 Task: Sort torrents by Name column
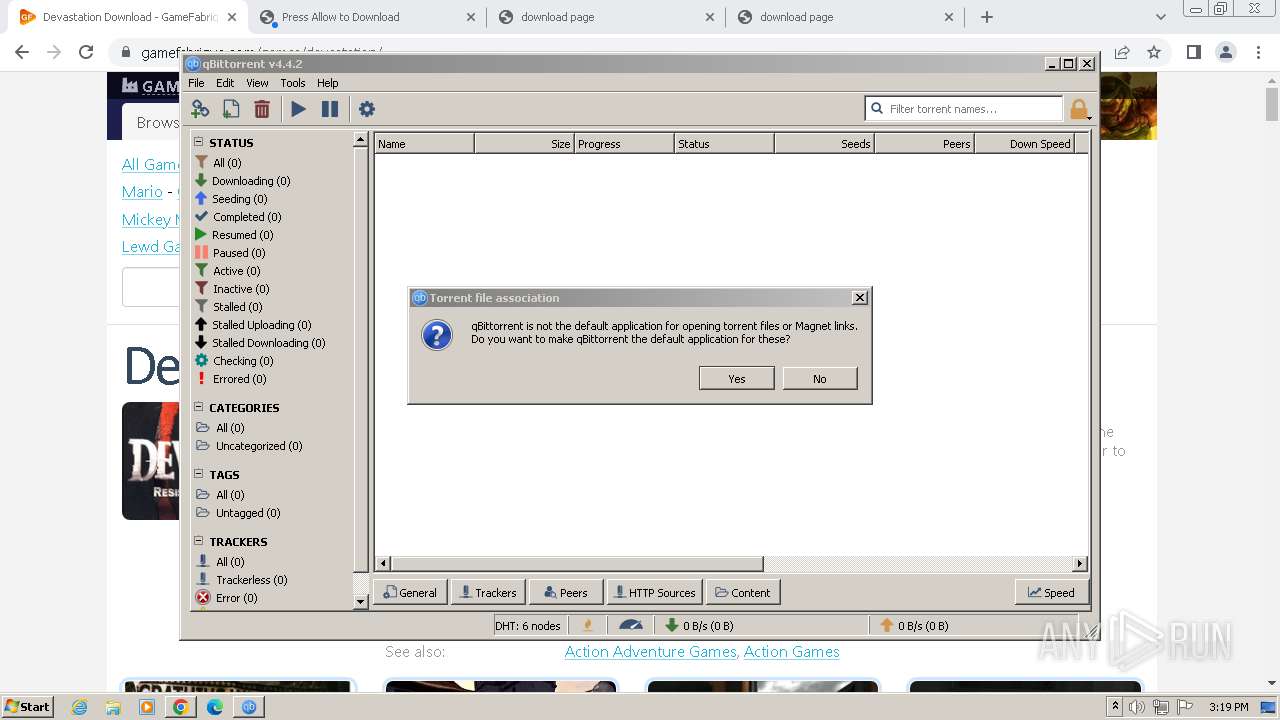(424, 144)
